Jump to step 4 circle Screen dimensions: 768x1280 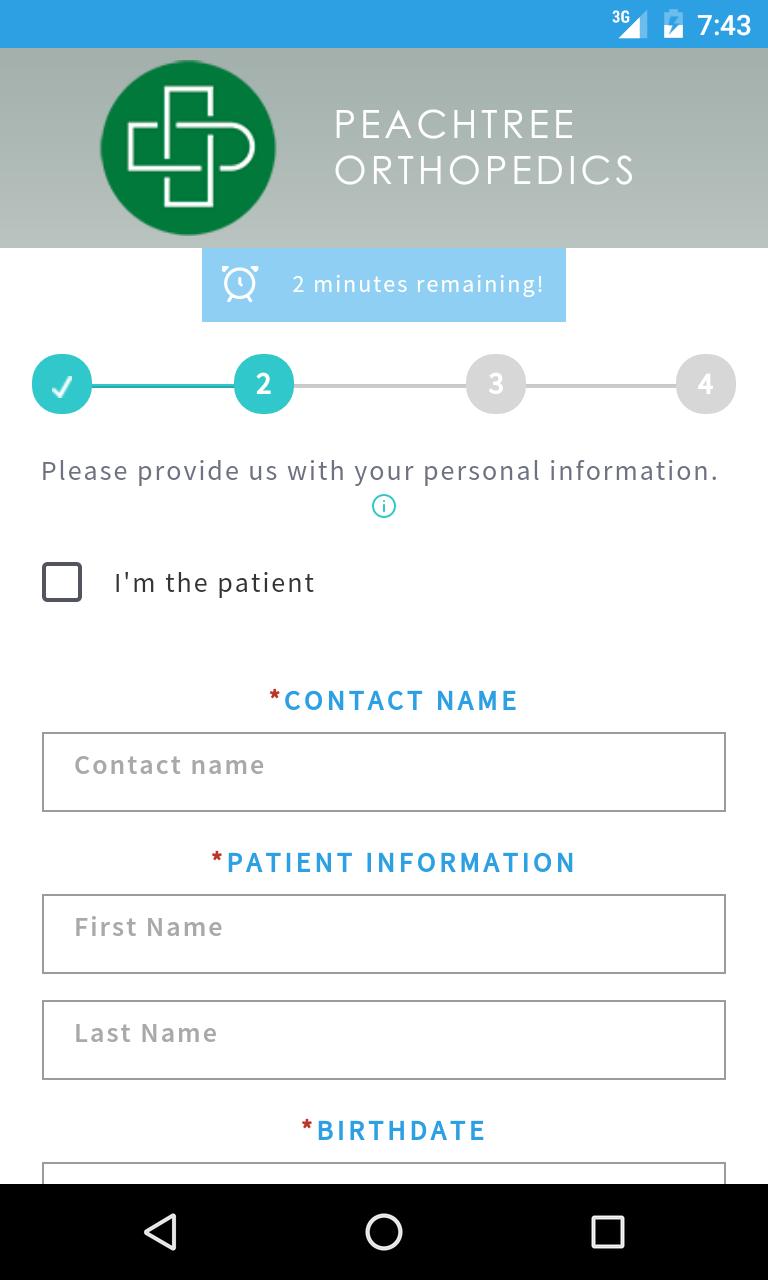pos(706,384)
